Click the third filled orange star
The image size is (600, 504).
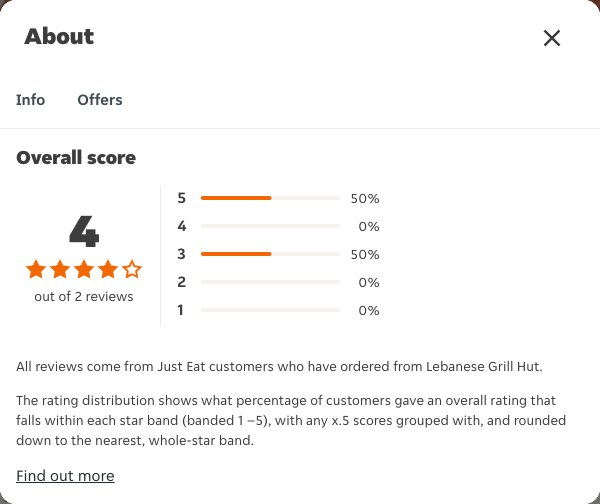[84, 269]
